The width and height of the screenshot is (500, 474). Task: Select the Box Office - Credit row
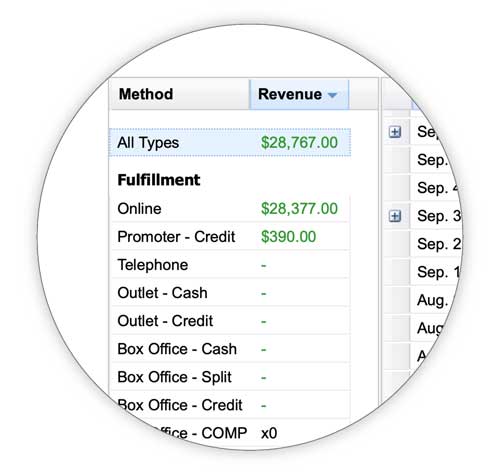[230, 405]
